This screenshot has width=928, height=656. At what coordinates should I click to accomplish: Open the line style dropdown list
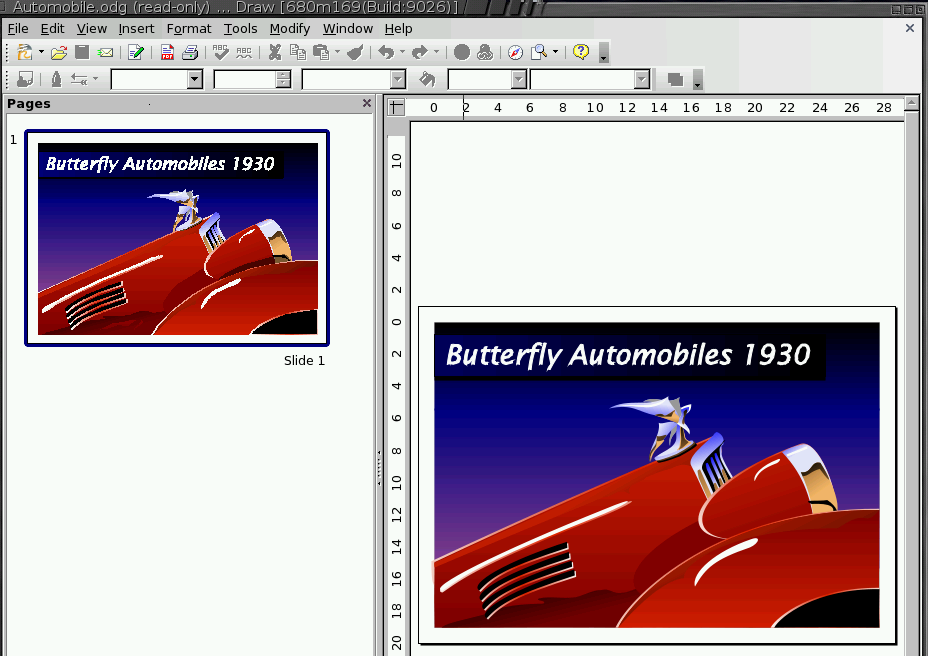pyautogui.click(x=194, y=79)
